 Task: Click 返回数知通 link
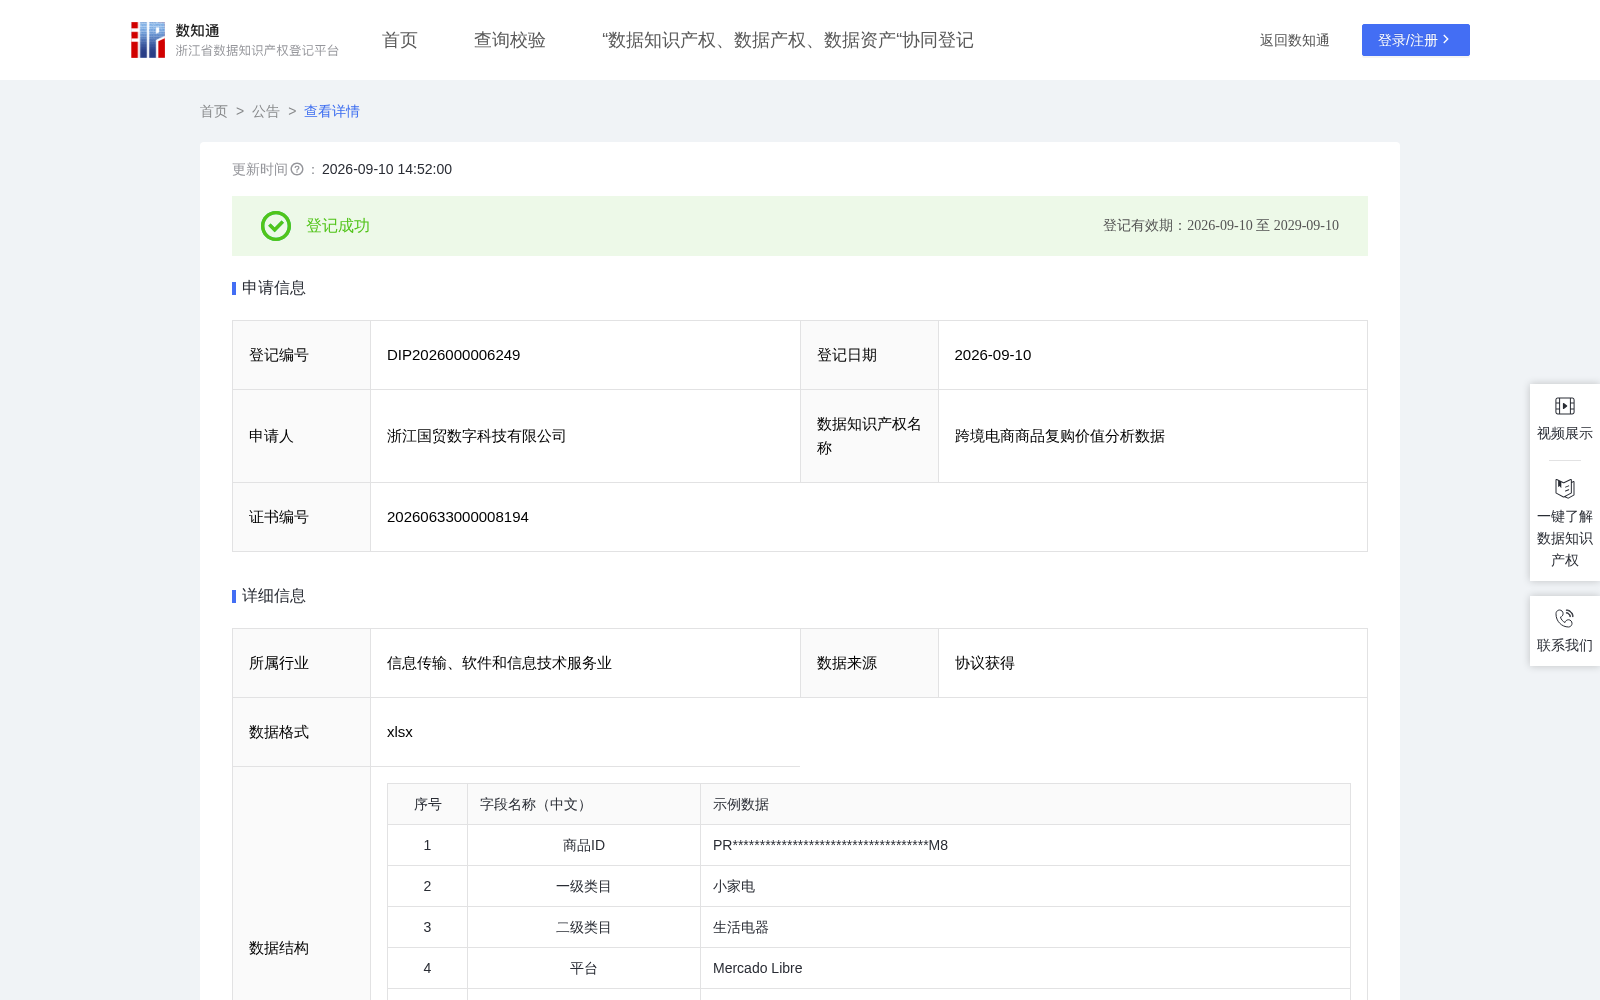(1295, 40)
